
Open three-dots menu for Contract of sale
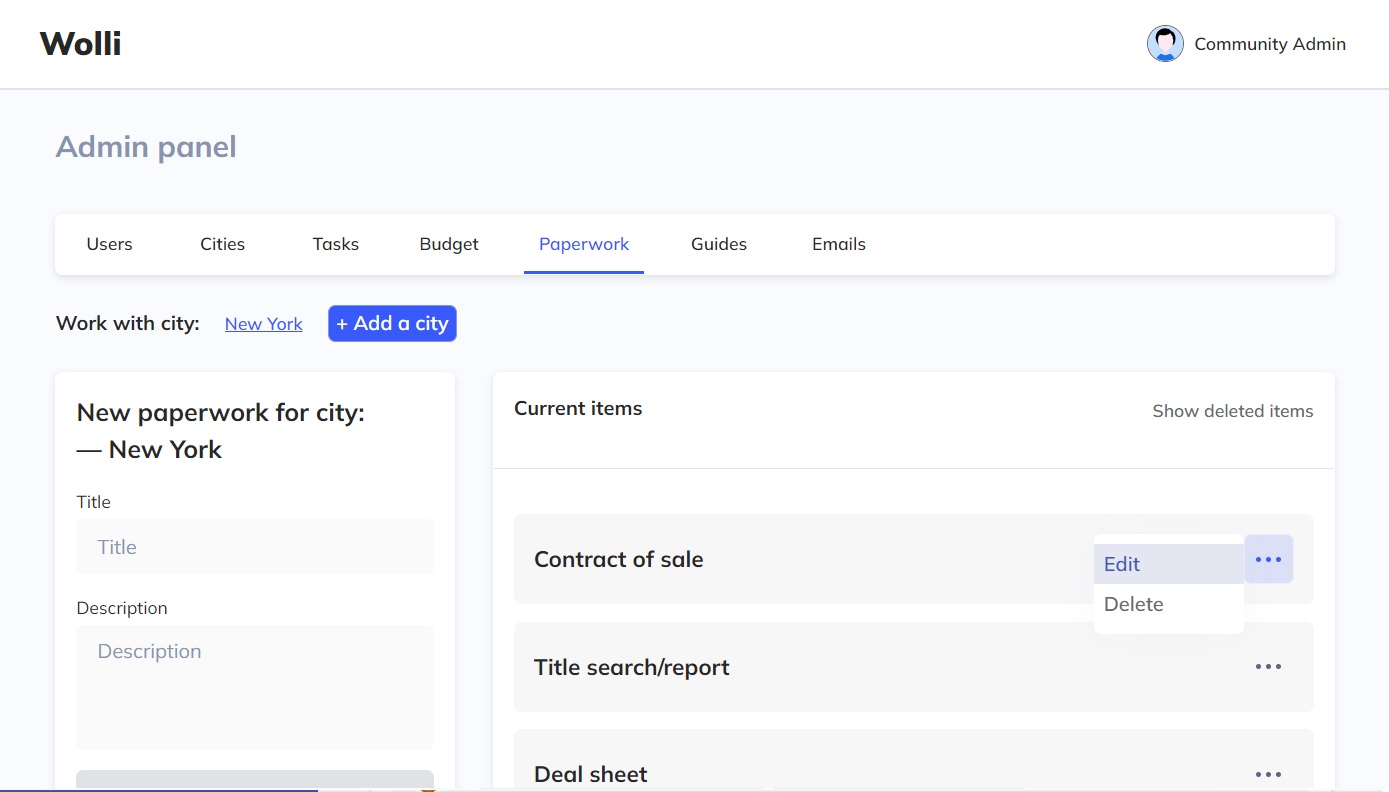(1268, 559)
